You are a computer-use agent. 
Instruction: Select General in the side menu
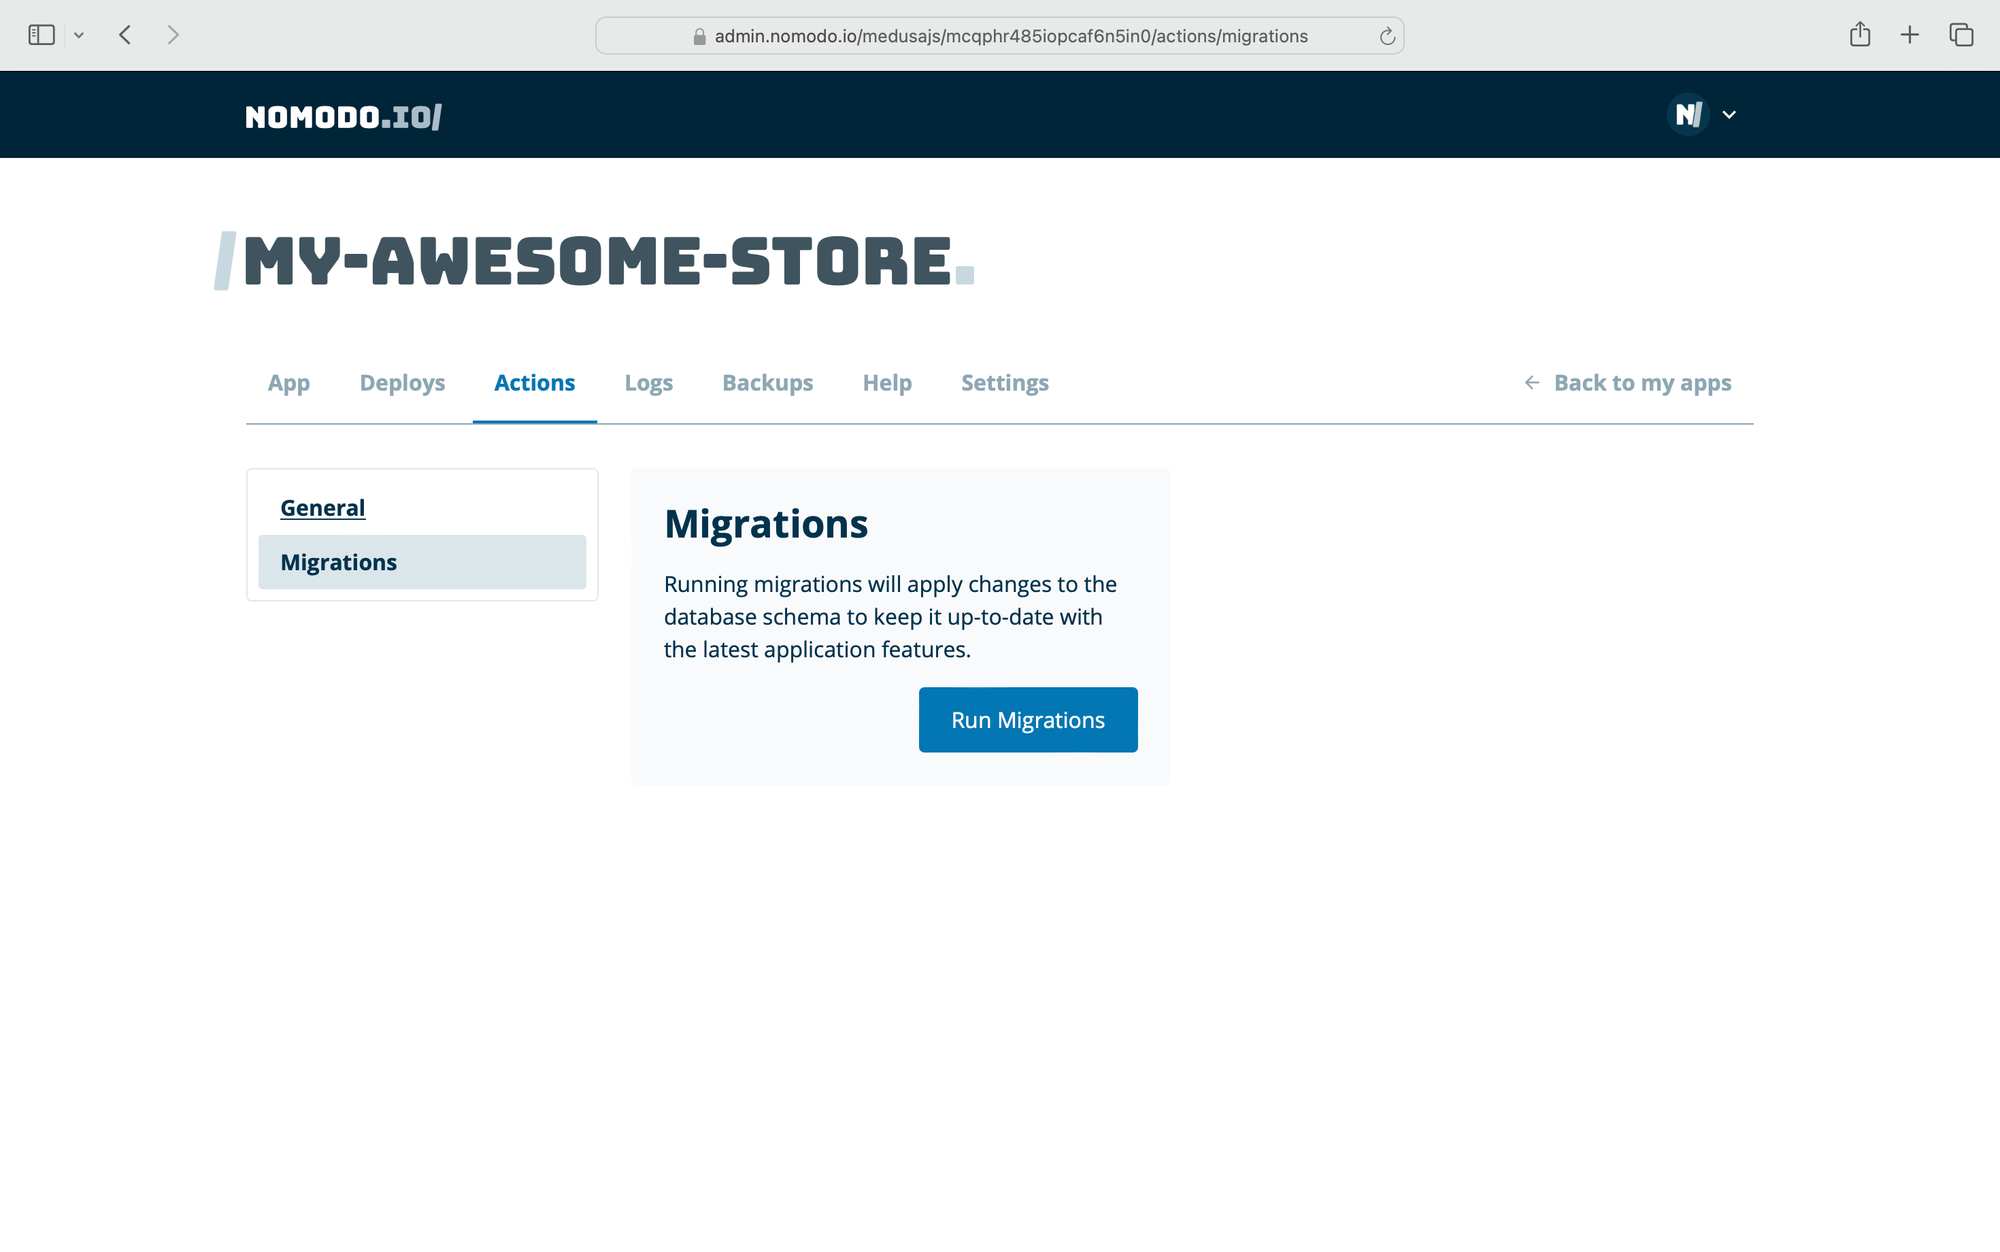pos(322,508)
